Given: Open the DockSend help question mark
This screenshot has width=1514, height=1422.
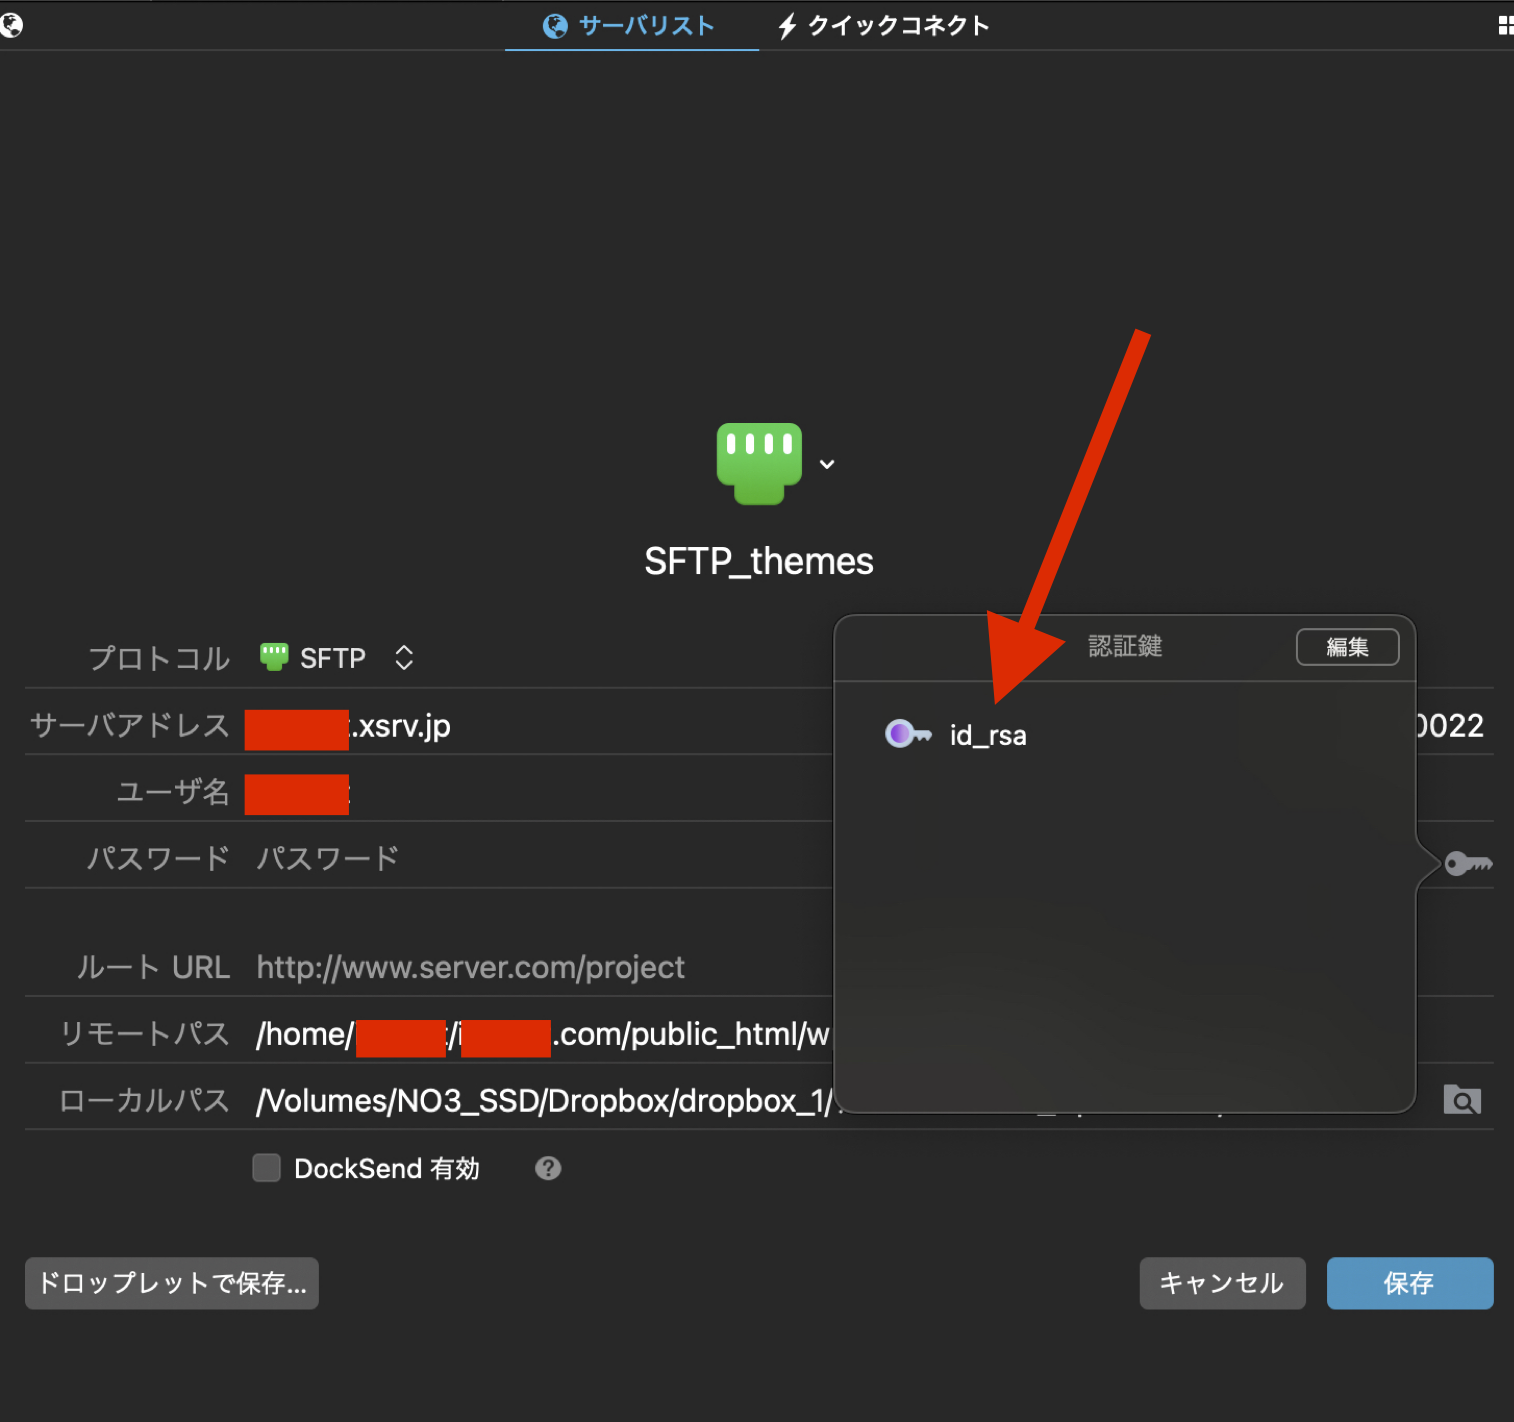Looking at the screenshot, I should tap(547, 1168).
